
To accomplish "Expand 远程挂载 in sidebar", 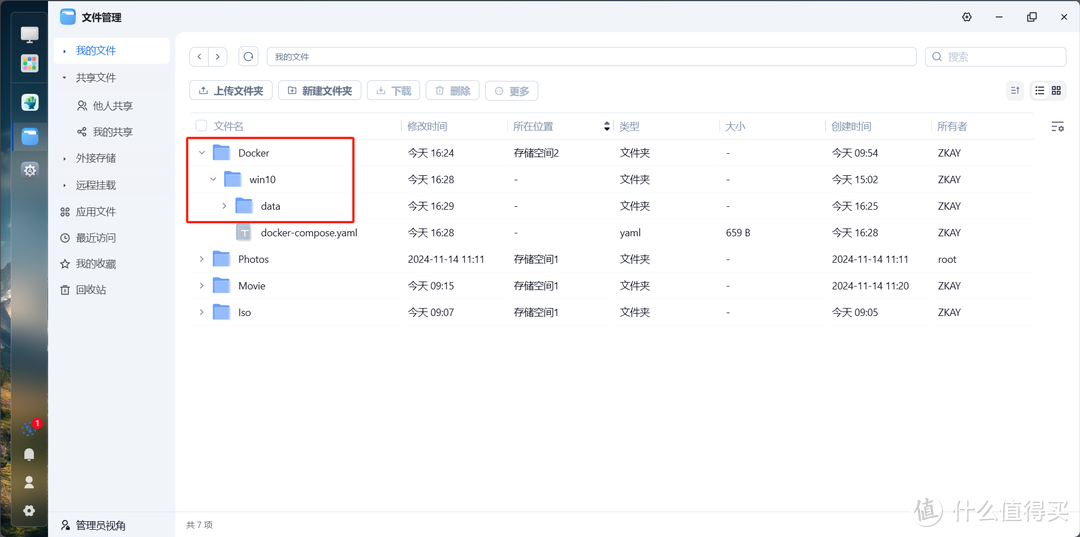I will (x=65, y=185).
